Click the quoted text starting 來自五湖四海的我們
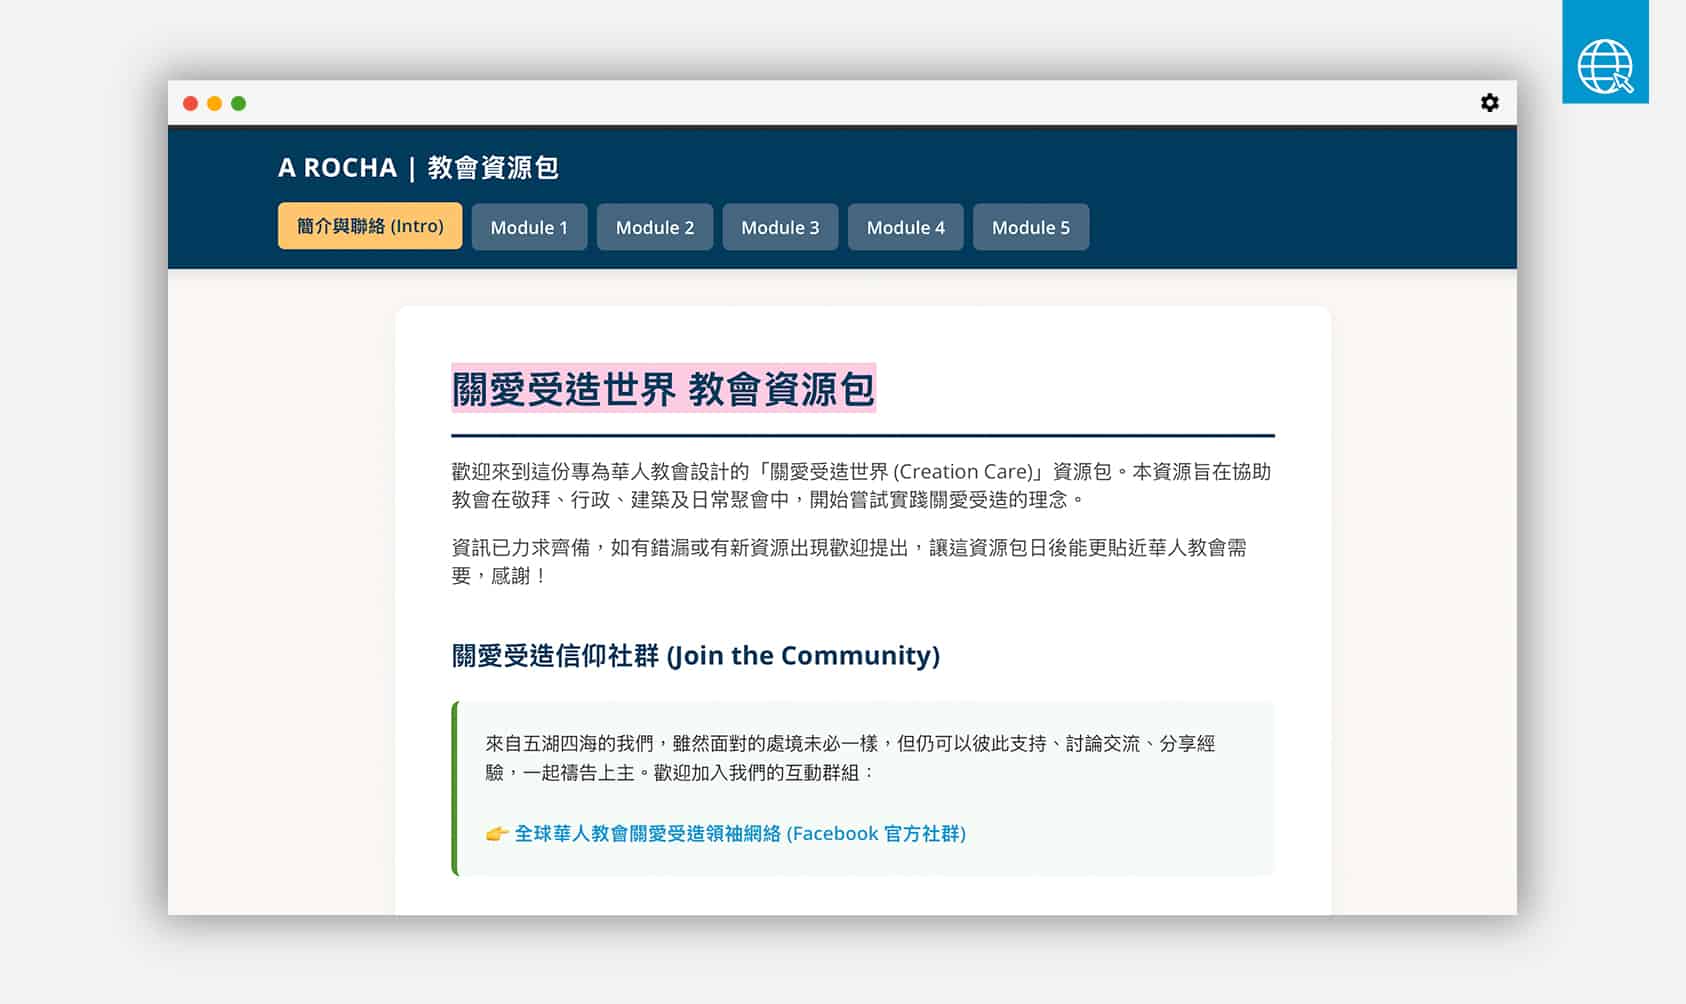 pos(850,757)
